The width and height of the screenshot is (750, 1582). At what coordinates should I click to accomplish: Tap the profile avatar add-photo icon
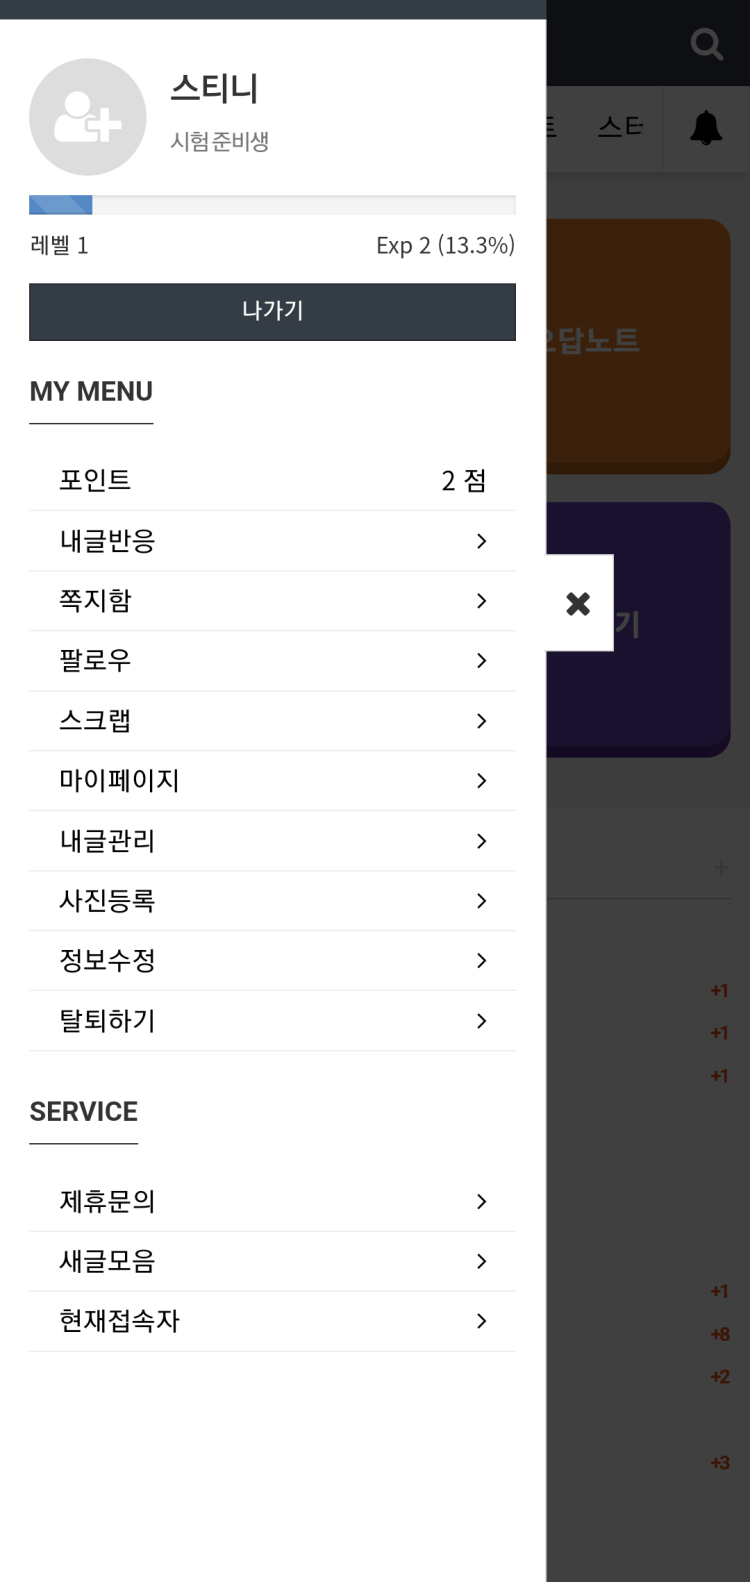click(87, 117)
